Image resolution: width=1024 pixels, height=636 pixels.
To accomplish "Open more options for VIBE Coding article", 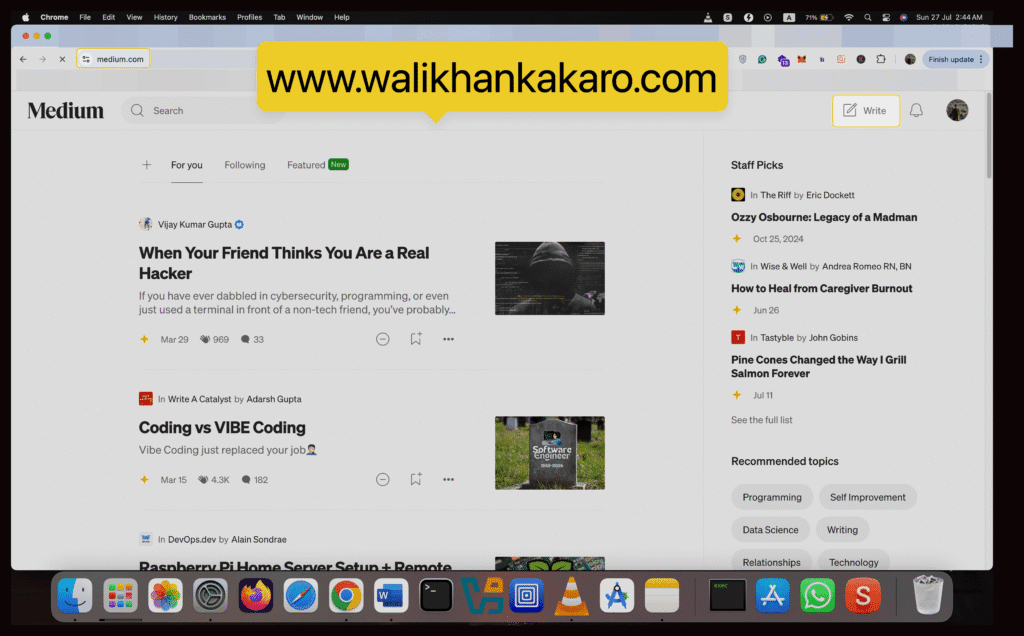I will [x=448, y=479].
